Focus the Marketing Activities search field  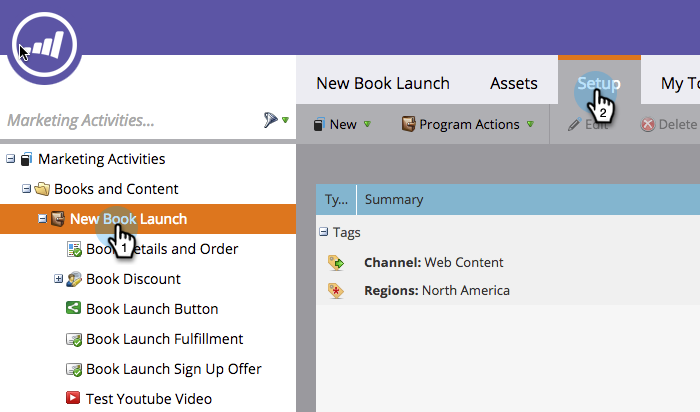(x=130, y=121)
